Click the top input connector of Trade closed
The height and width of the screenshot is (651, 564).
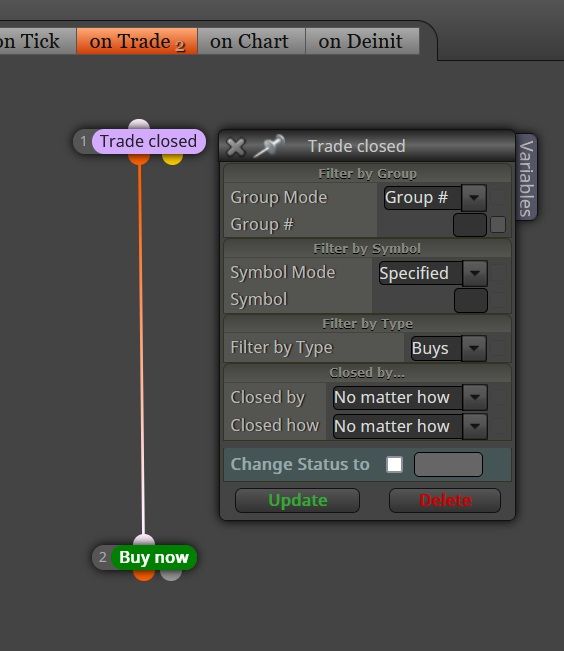139,124
